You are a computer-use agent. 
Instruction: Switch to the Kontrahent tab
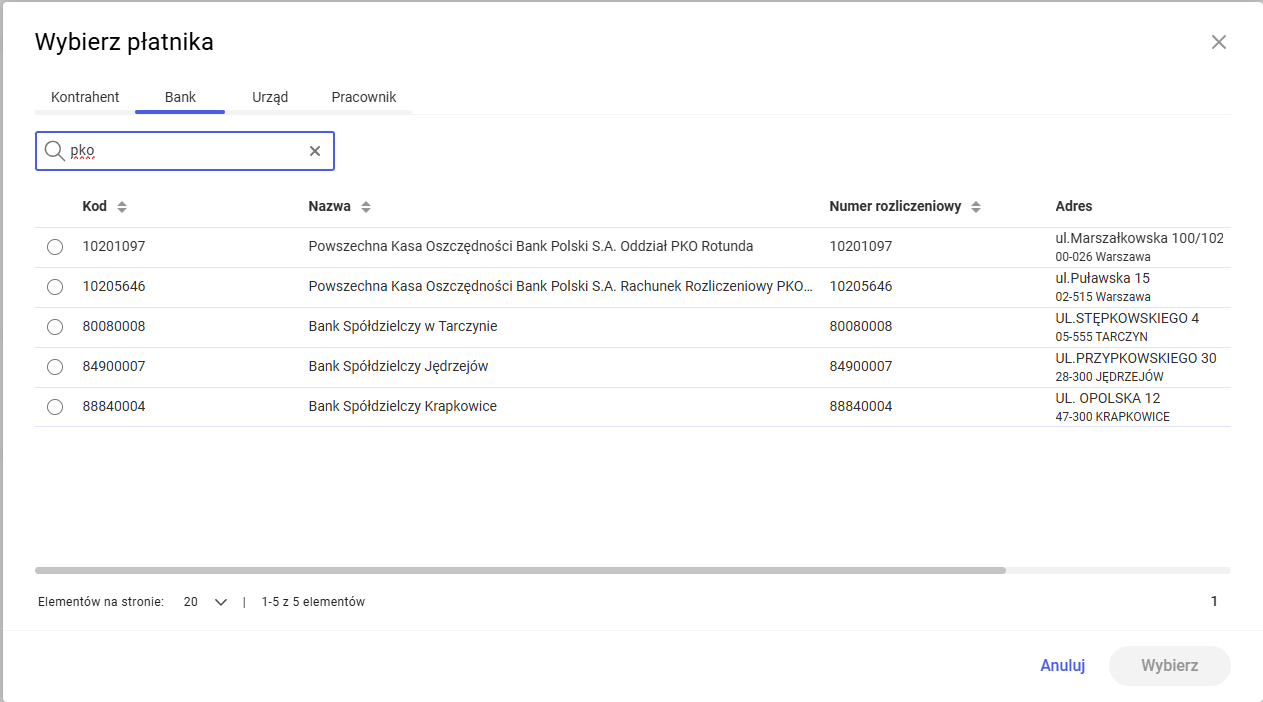coord(85,97)
